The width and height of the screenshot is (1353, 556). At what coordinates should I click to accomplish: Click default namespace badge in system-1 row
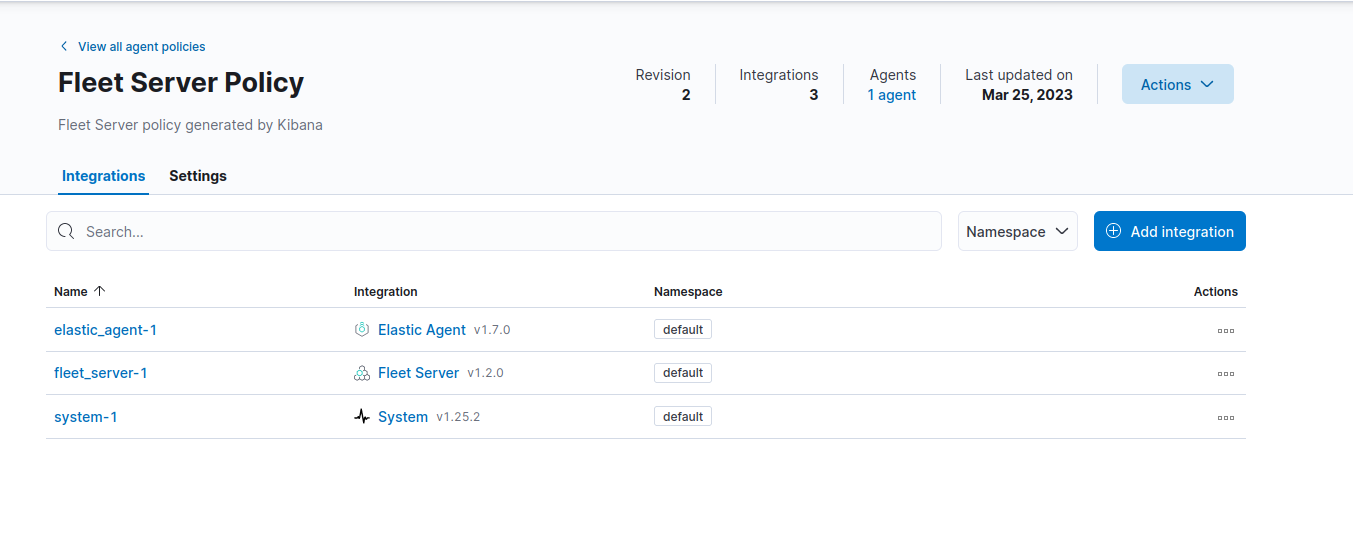[x=683, y=417]
